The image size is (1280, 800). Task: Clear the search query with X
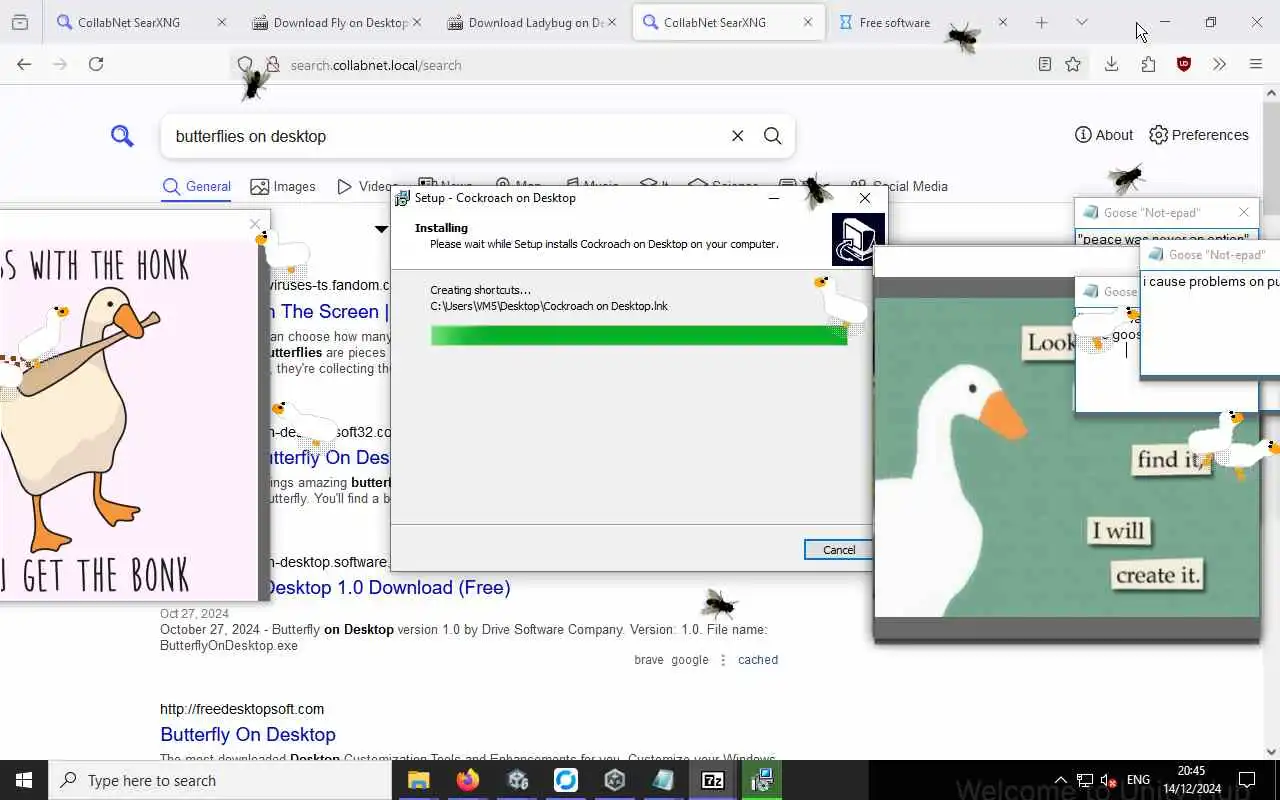pos(738,136)
